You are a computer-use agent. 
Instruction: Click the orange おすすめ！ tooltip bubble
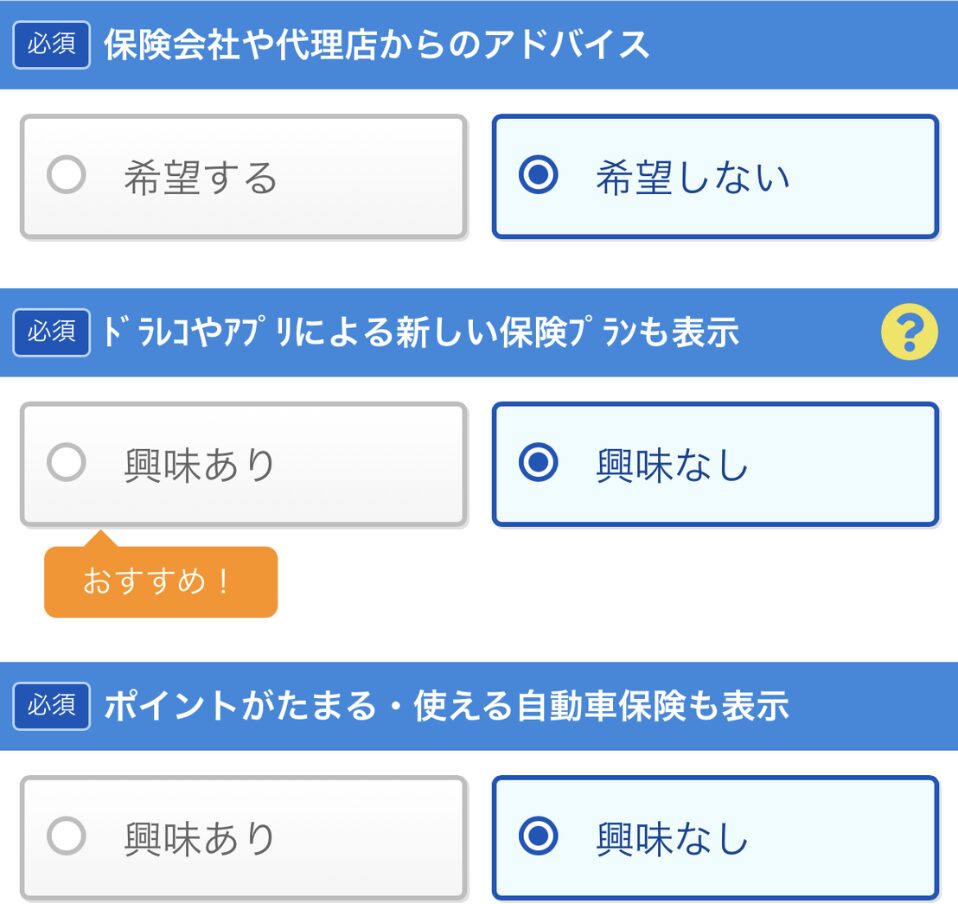click(x=161, y=580)
